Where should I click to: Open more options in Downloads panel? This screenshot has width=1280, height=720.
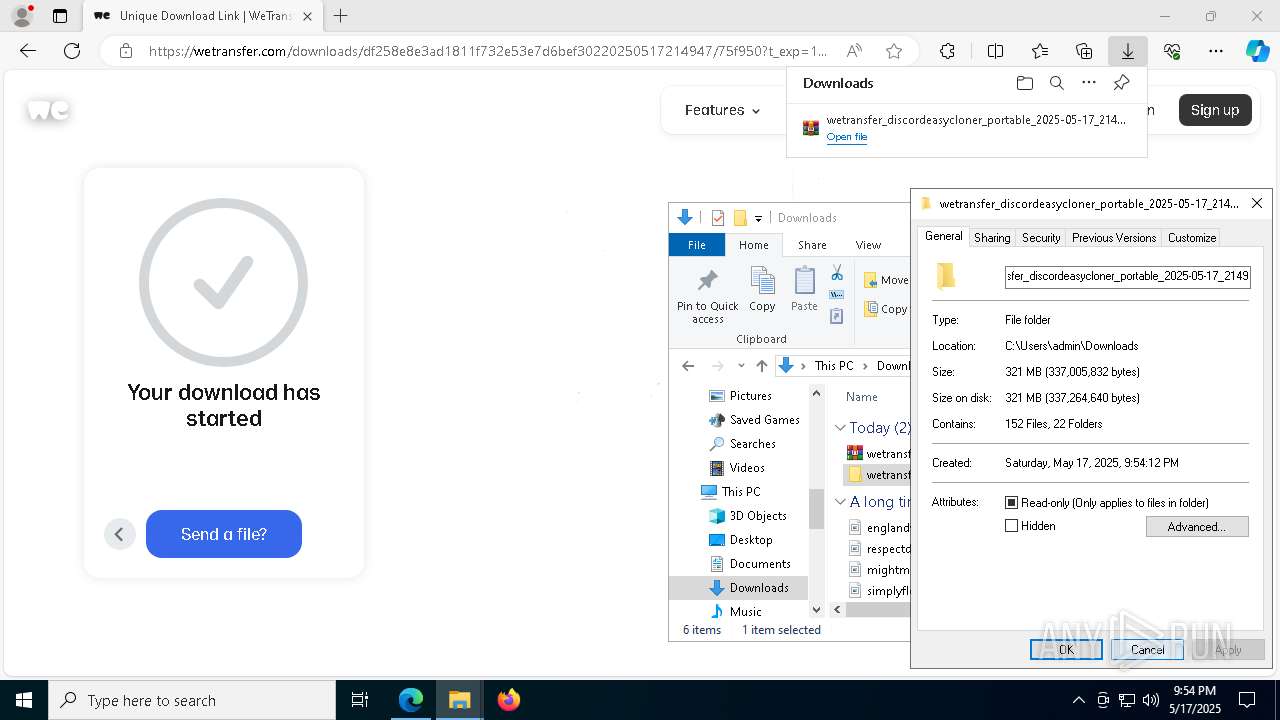coord(1089,83)
